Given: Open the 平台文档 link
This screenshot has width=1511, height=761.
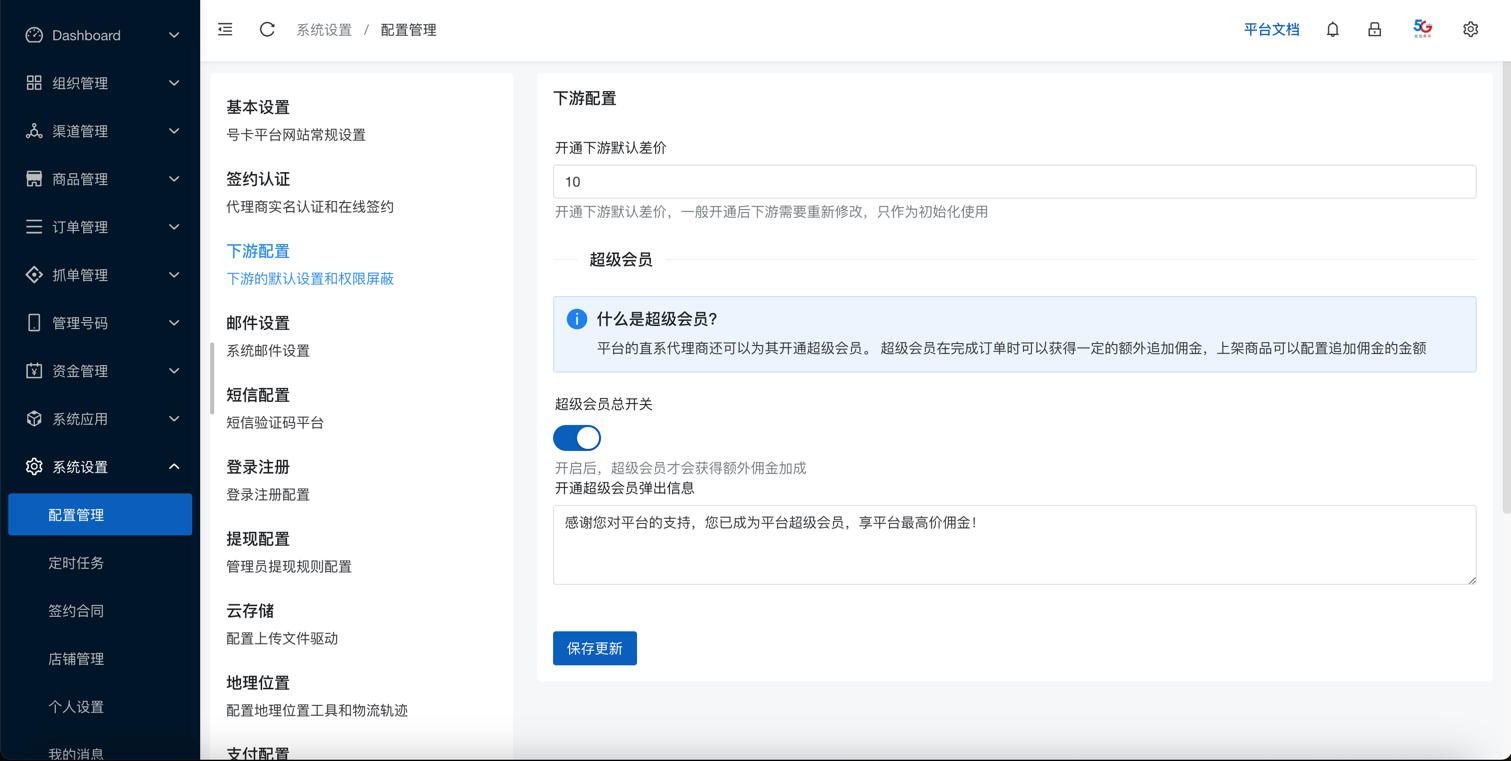Looking at the screenshot, I should [x=1271, y=30].
